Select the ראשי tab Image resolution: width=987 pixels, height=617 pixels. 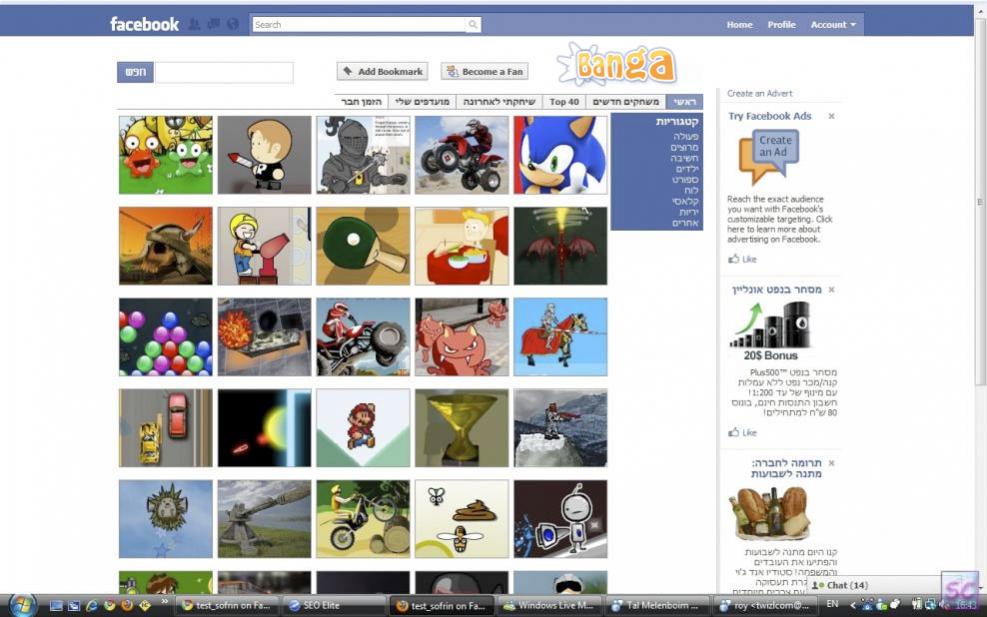point(684,101)
